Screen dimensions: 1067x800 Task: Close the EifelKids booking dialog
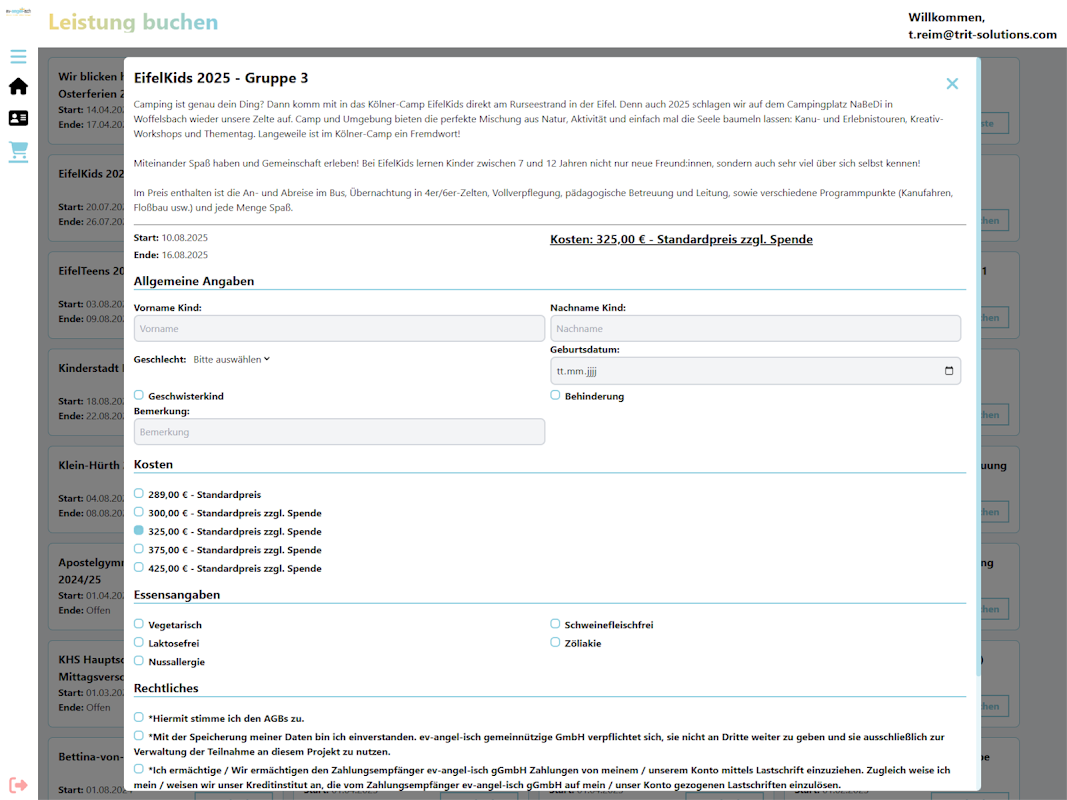pos(952,84)
